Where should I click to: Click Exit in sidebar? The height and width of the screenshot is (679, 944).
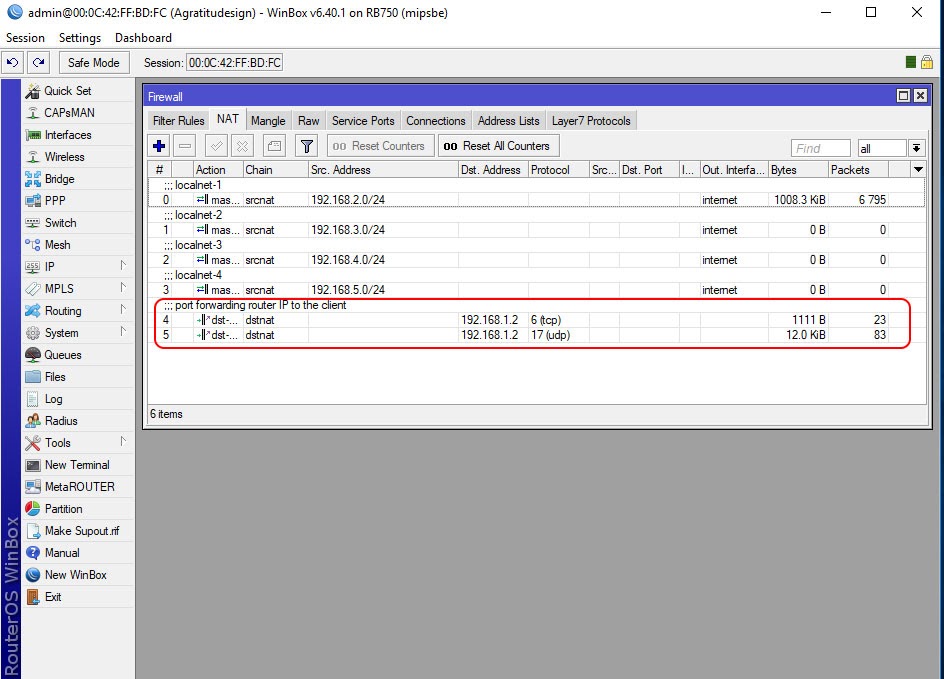[x=78, y=597]
